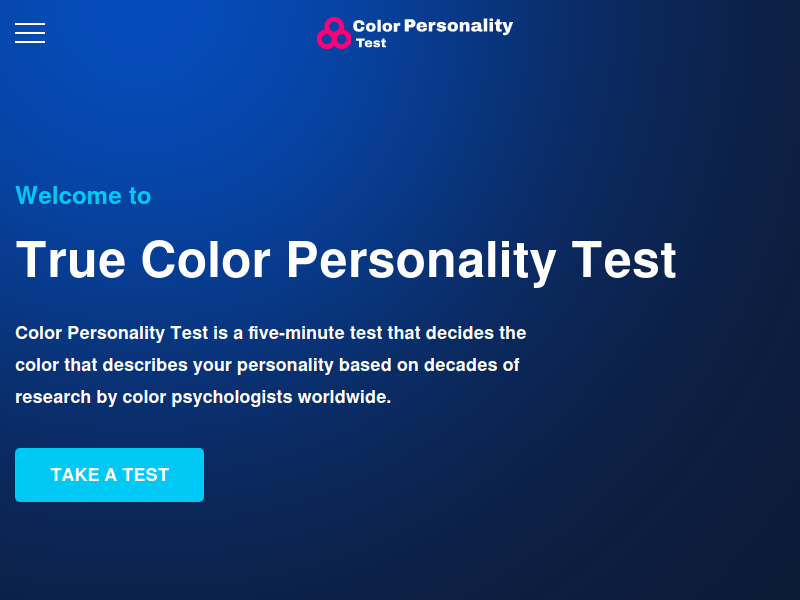Click the small "Test" text under logo

(x=371, y=43)
